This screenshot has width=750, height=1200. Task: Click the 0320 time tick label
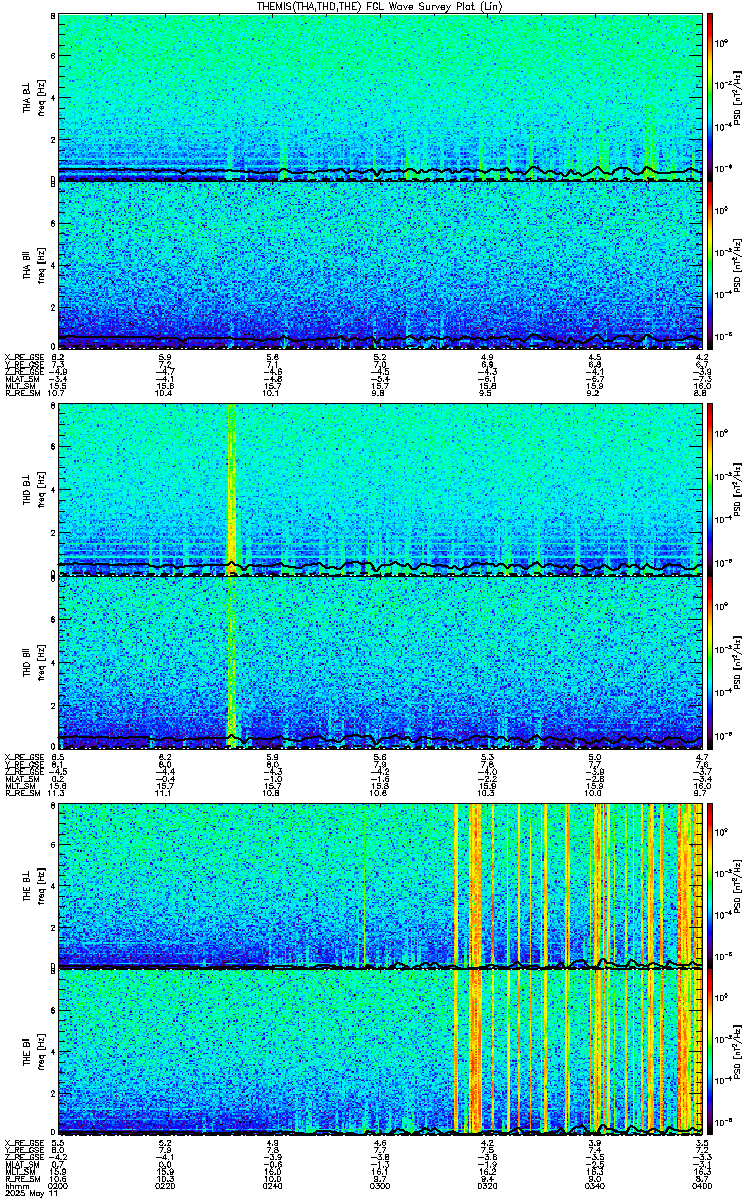(x=487, y=1187)
